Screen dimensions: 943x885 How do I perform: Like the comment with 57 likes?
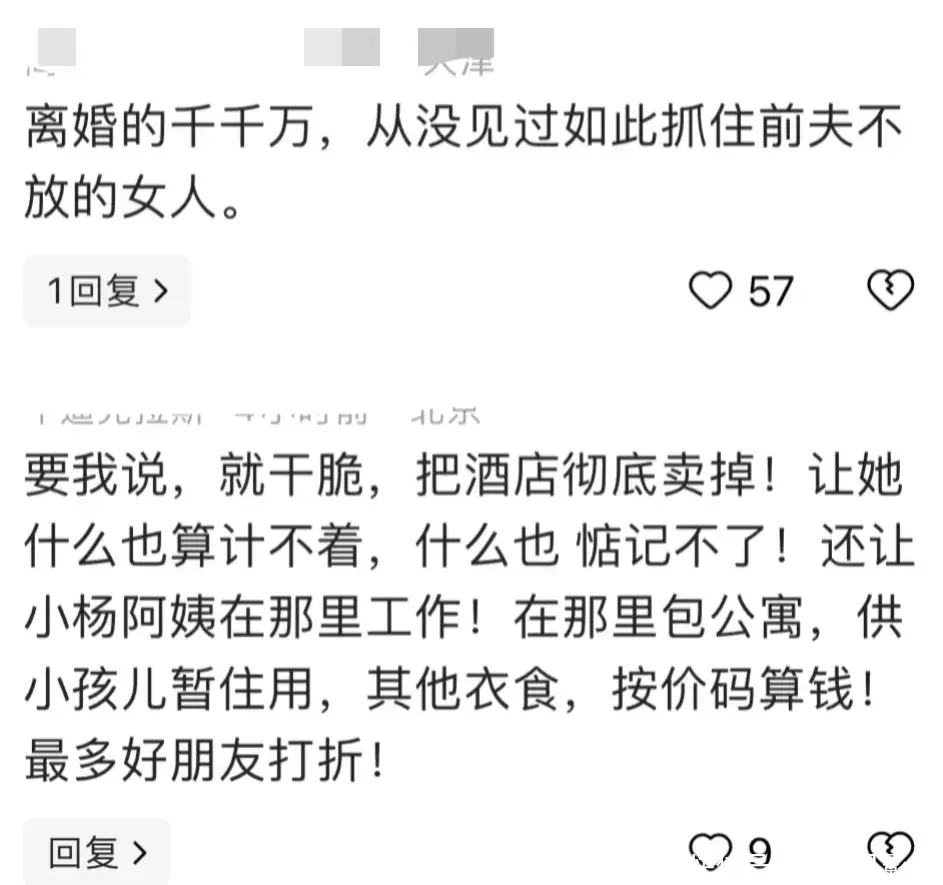coord(711,291)
